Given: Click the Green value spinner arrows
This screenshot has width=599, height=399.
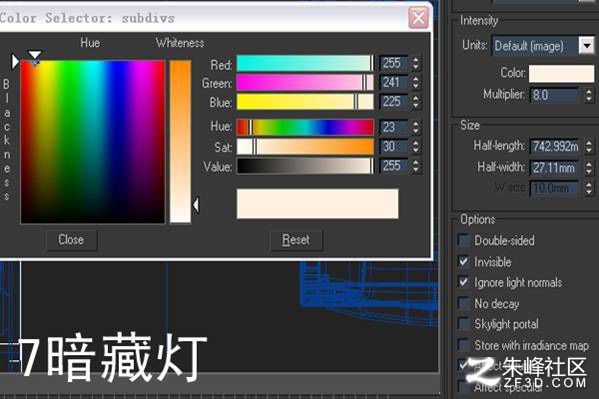Looking at the screenshot, I should point(416,83).
